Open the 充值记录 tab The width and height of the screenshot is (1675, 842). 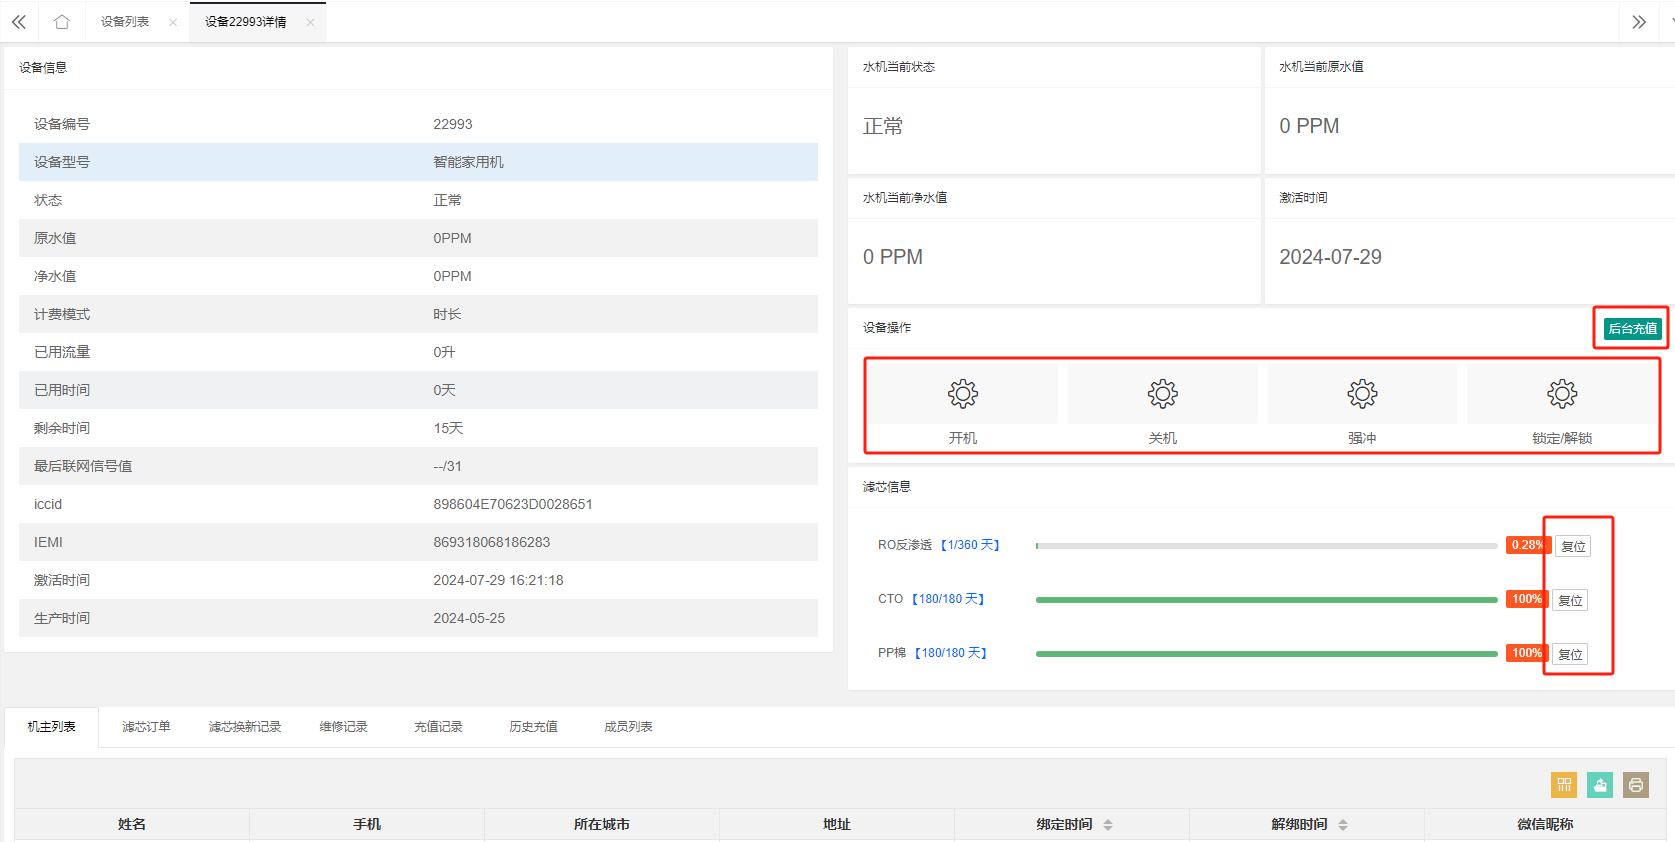click(x=439, y=727)
